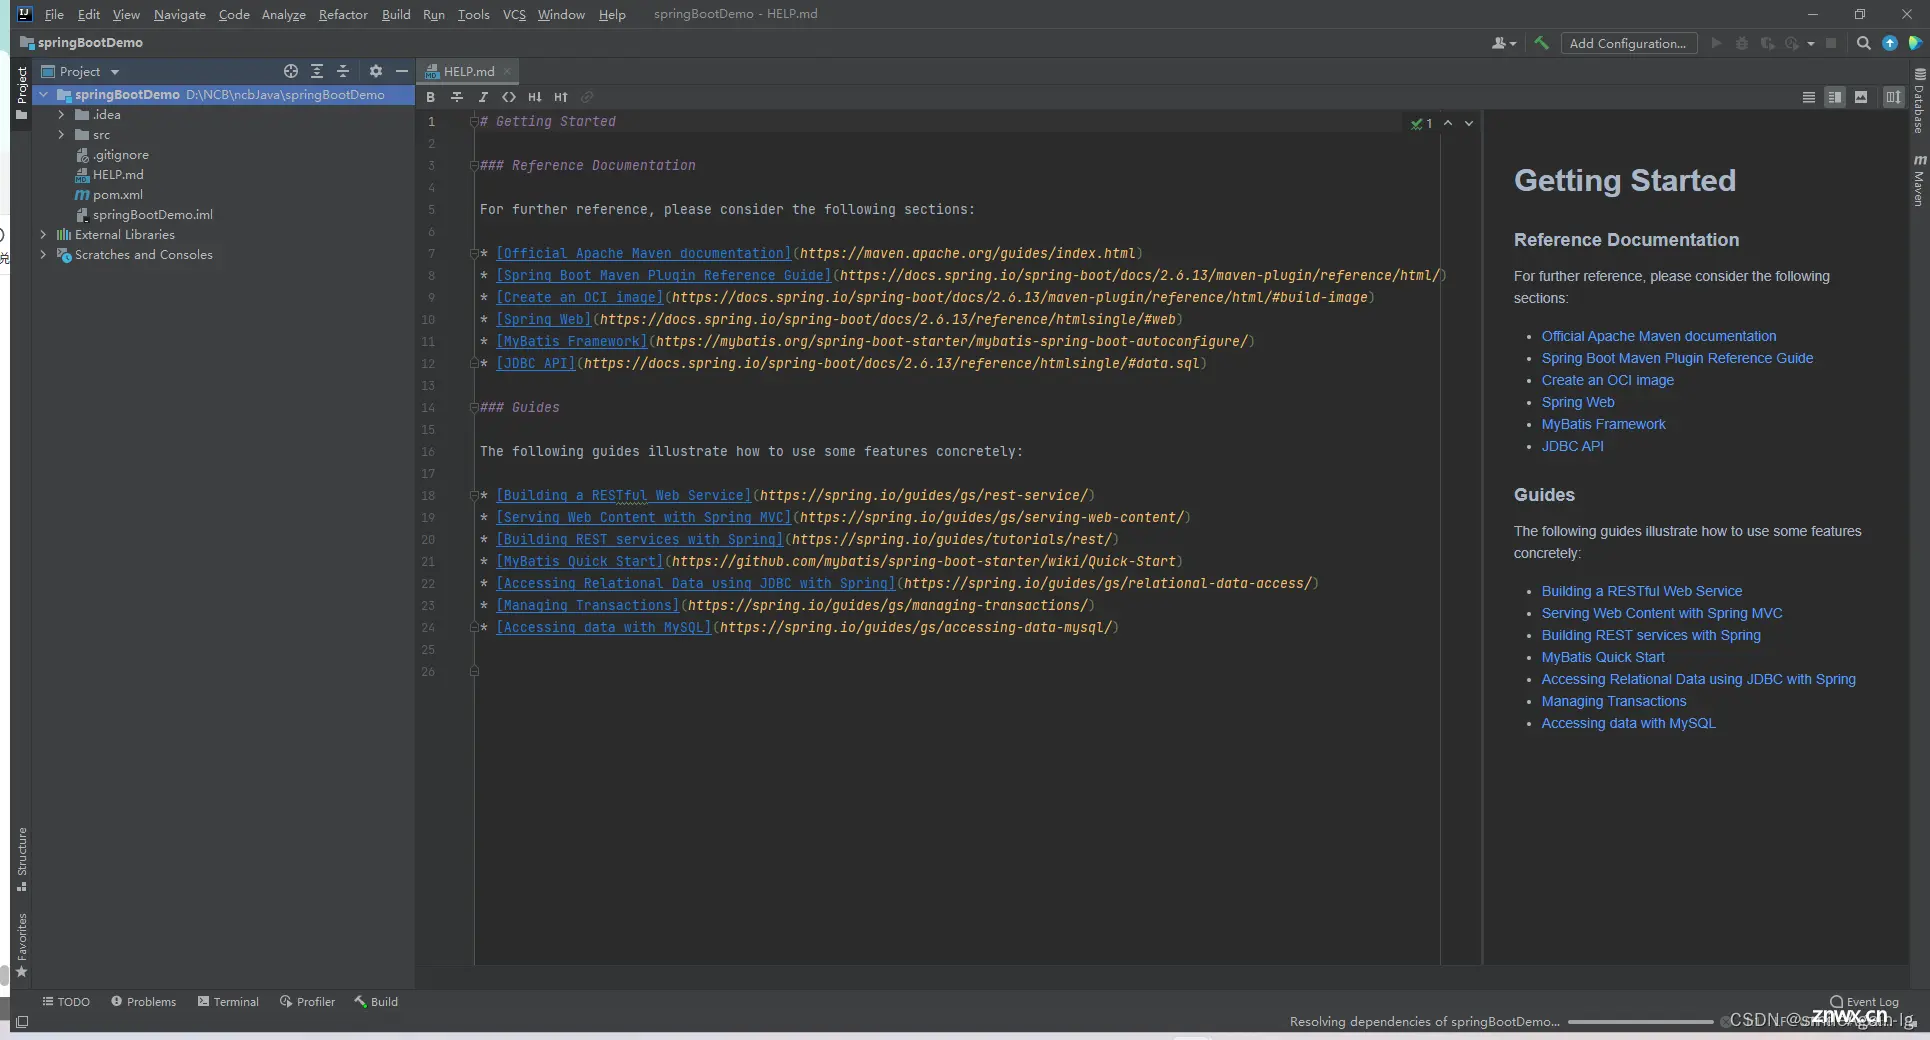Open the Terminal tool window

point(228,1001)
